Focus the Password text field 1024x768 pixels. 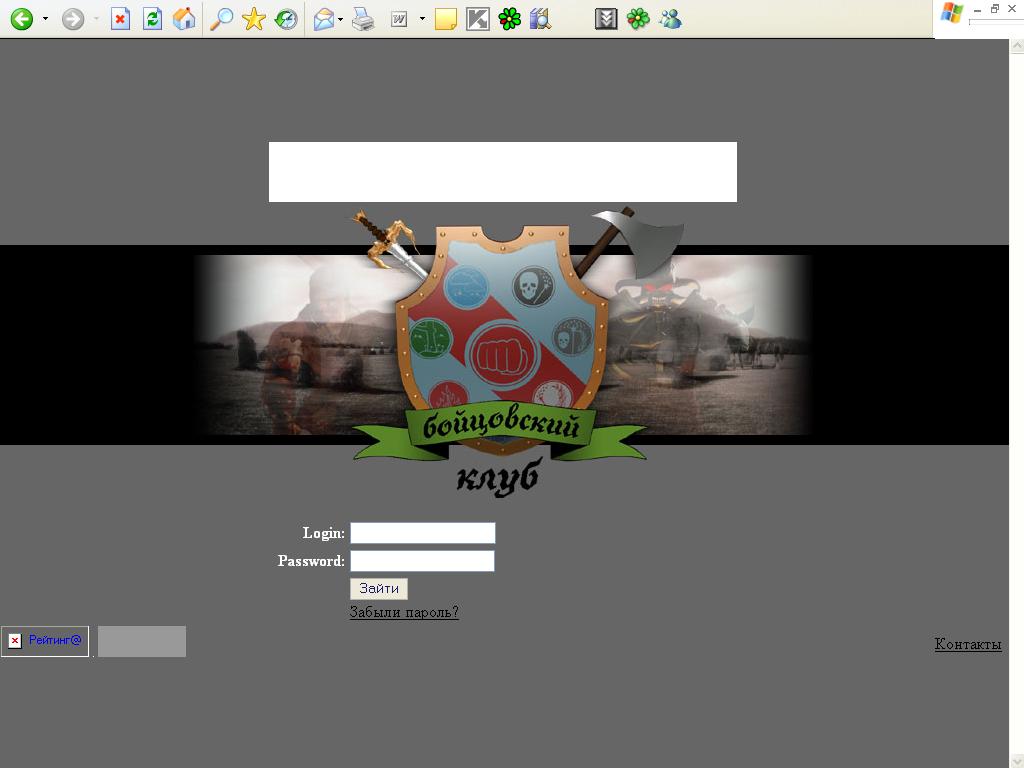(423, 561)
